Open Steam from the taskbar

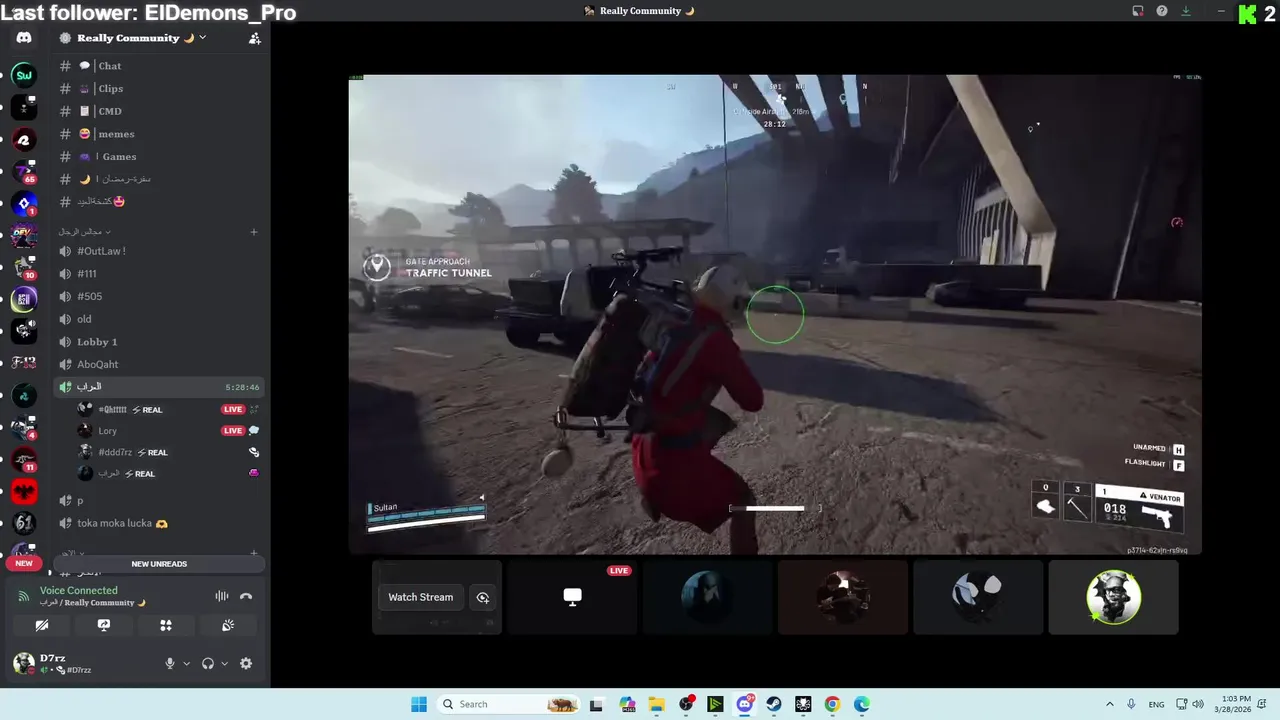pyautogui.click(x=774, y=704)
